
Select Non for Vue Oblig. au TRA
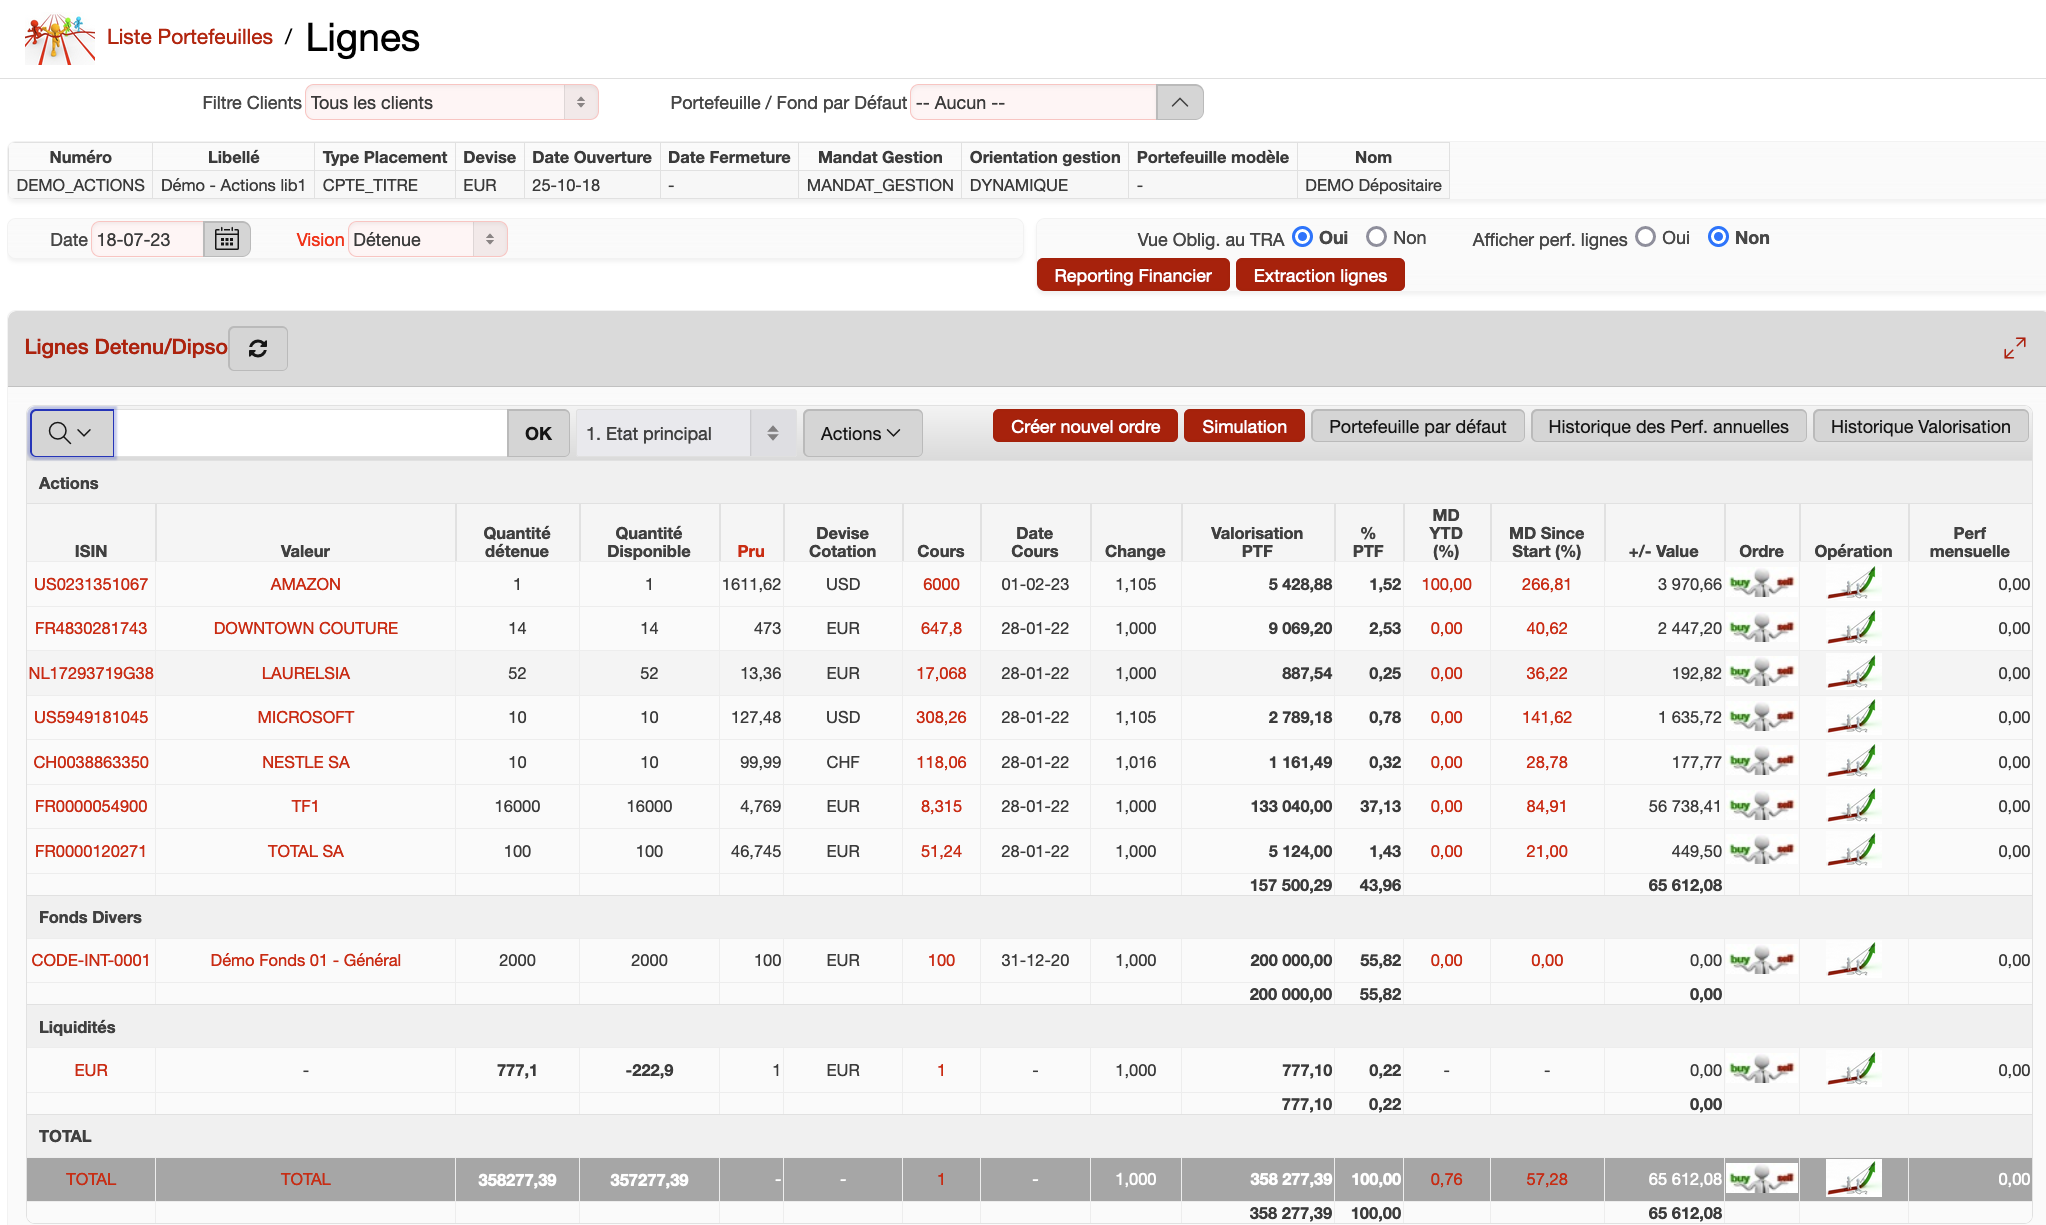point(1377,237)
